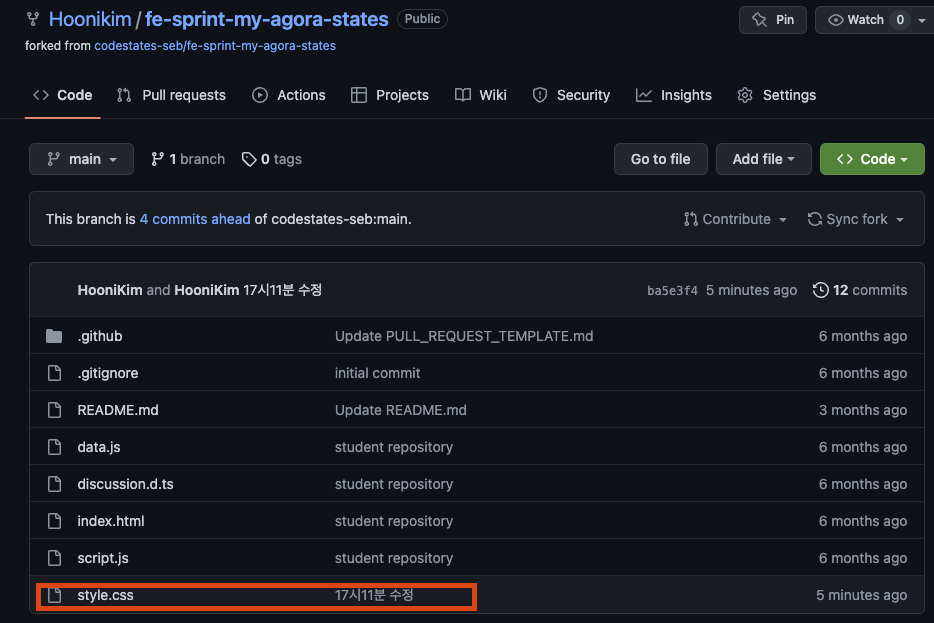934x623 pixels.
Task: Open the .github folder
Action: [x=100, y=336]
